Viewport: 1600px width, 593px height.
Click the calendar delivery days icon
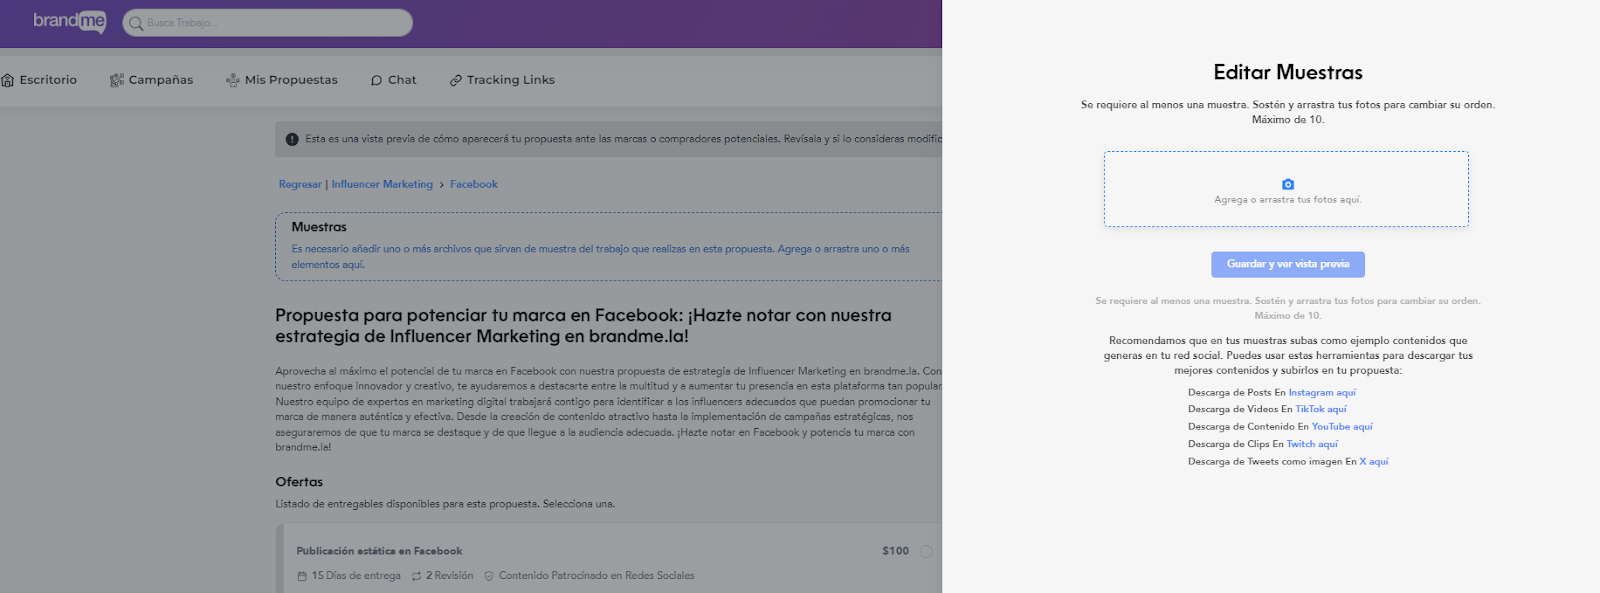point(302,576)
